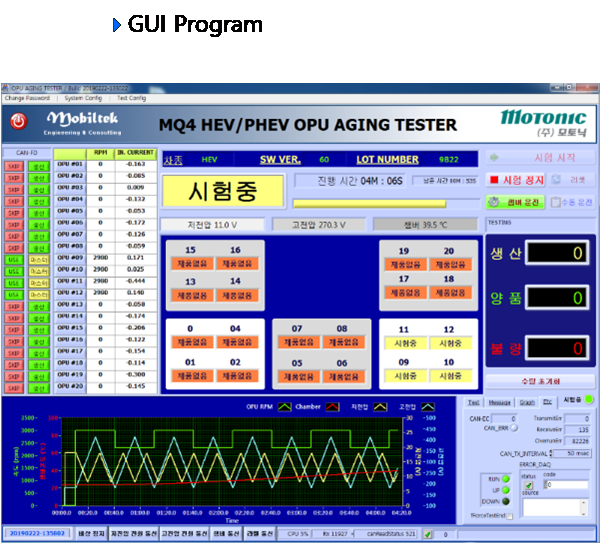This screenshot has width=601, height=544.
Task: Click the 생산 production count display
Action: pos(557,253)
